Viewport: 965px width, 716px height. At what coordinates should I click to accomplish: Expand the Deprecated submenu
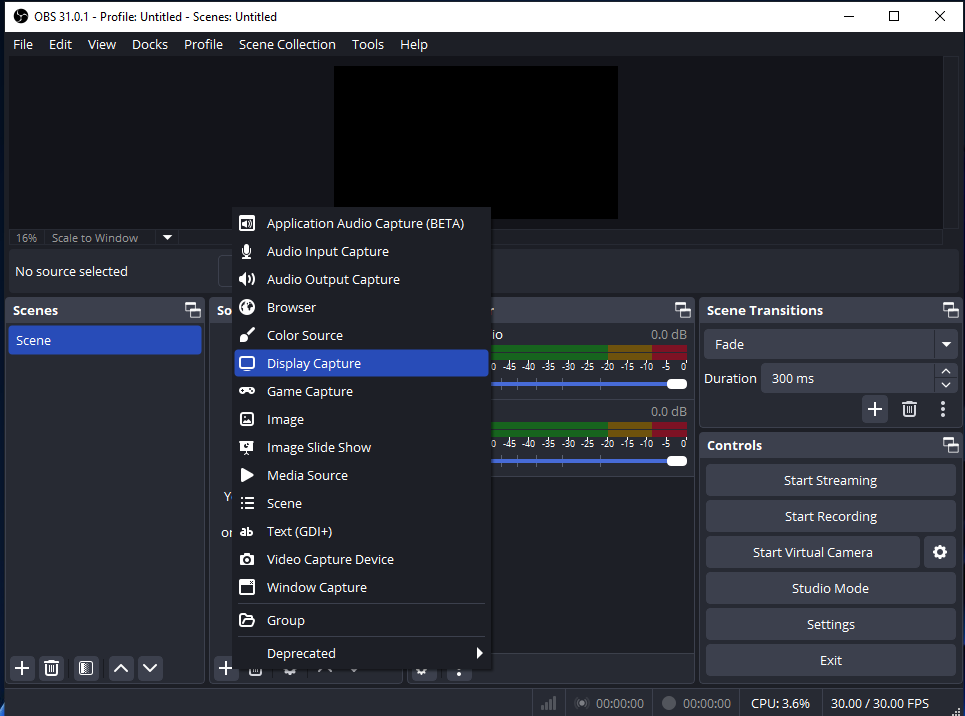point(479,653)
